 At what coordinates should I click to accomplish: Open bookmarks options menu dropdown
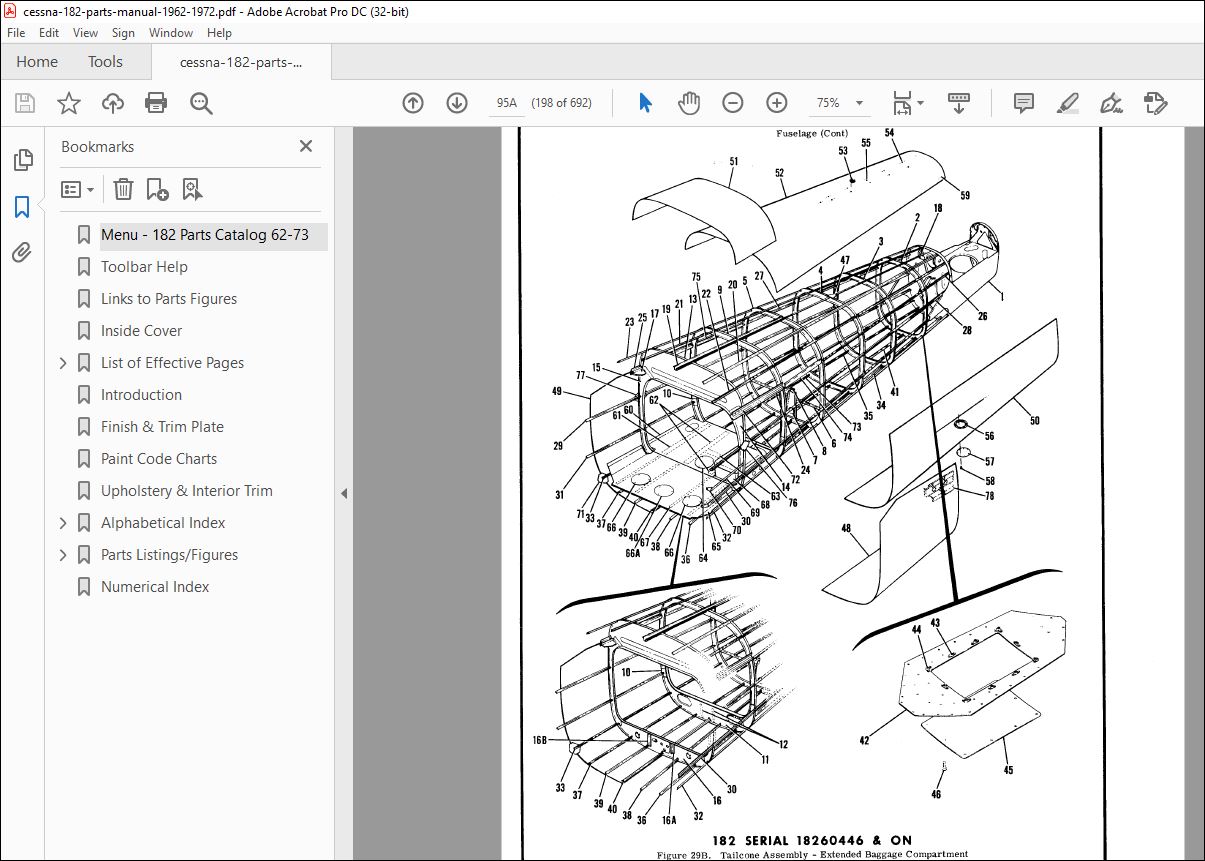tap(78, 189)
